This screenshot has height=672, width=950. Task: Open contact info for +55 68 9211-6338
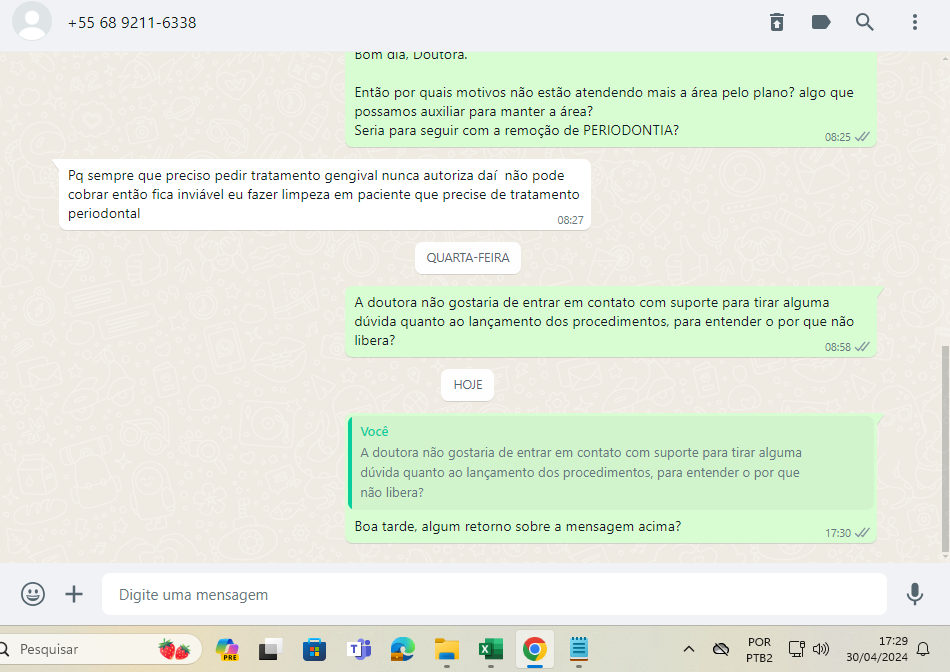pos(132,22)
